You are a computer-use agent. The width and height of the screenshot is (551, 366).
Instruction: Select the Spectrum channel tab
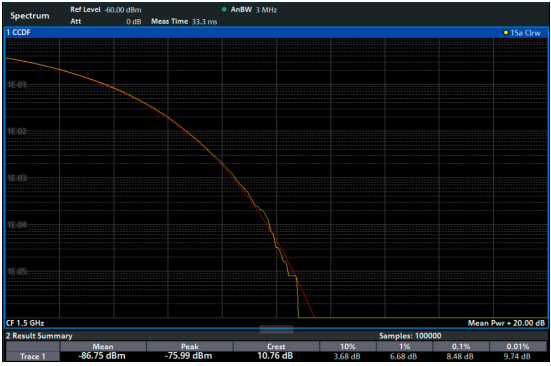point(30,16)
